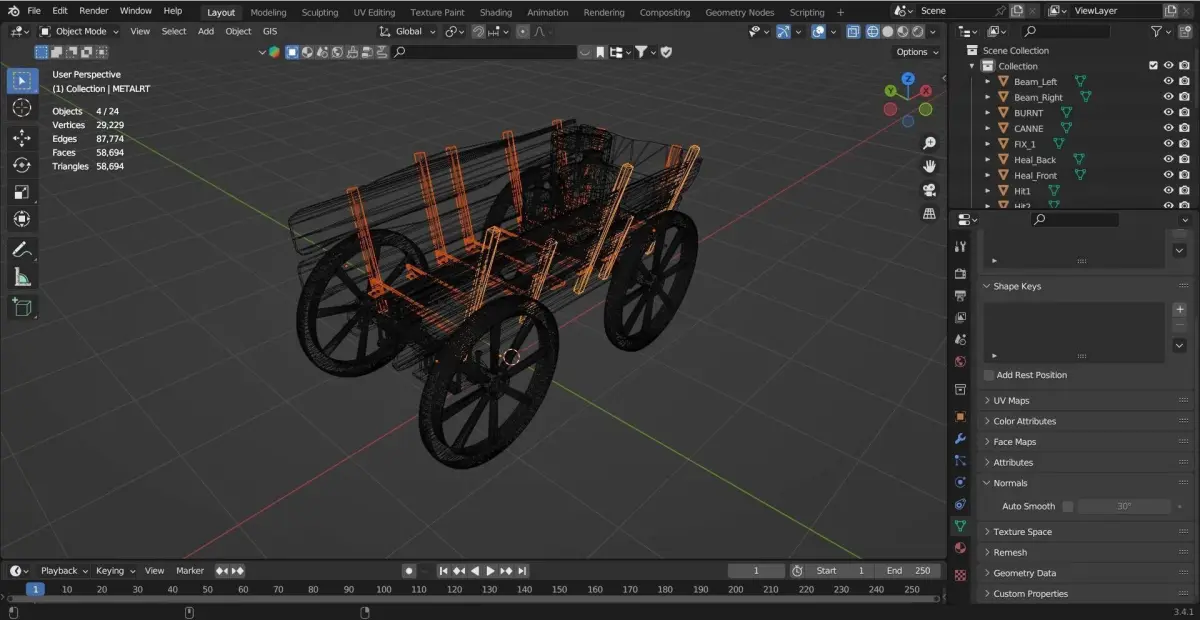Open GIS menu in viewport header
Image resolution: width=1200 pixels, height=620 pixels.
tap(270, 31)
